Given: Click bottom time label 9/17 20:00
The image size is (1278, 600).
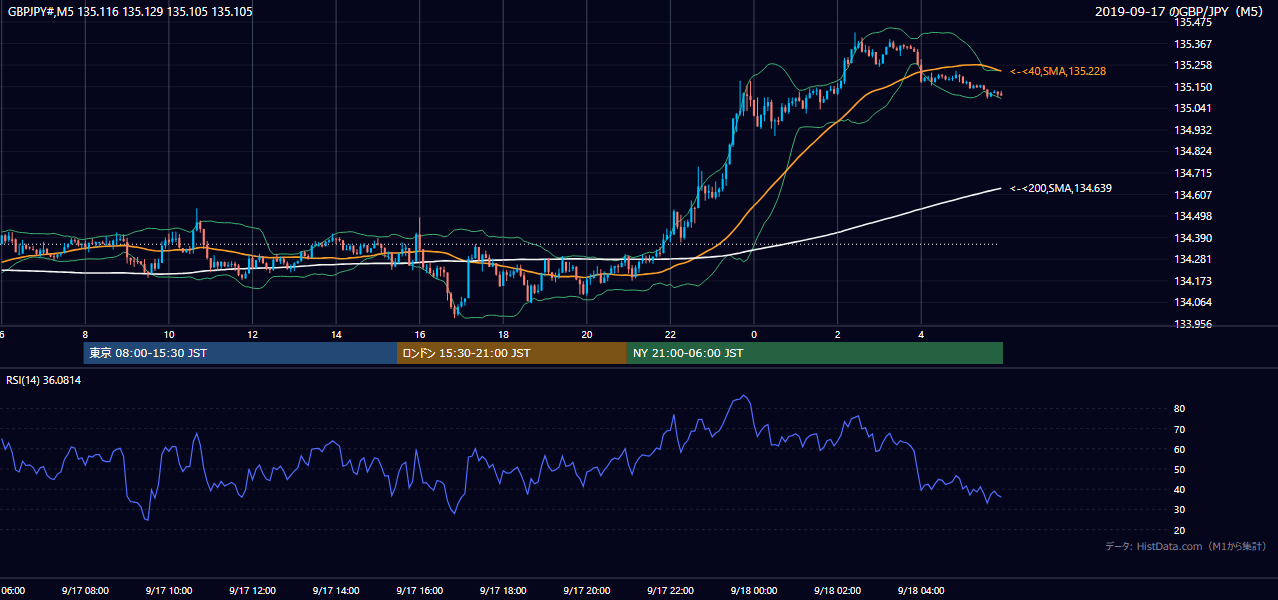Looking at the screenshot, I should click(586, 591).
